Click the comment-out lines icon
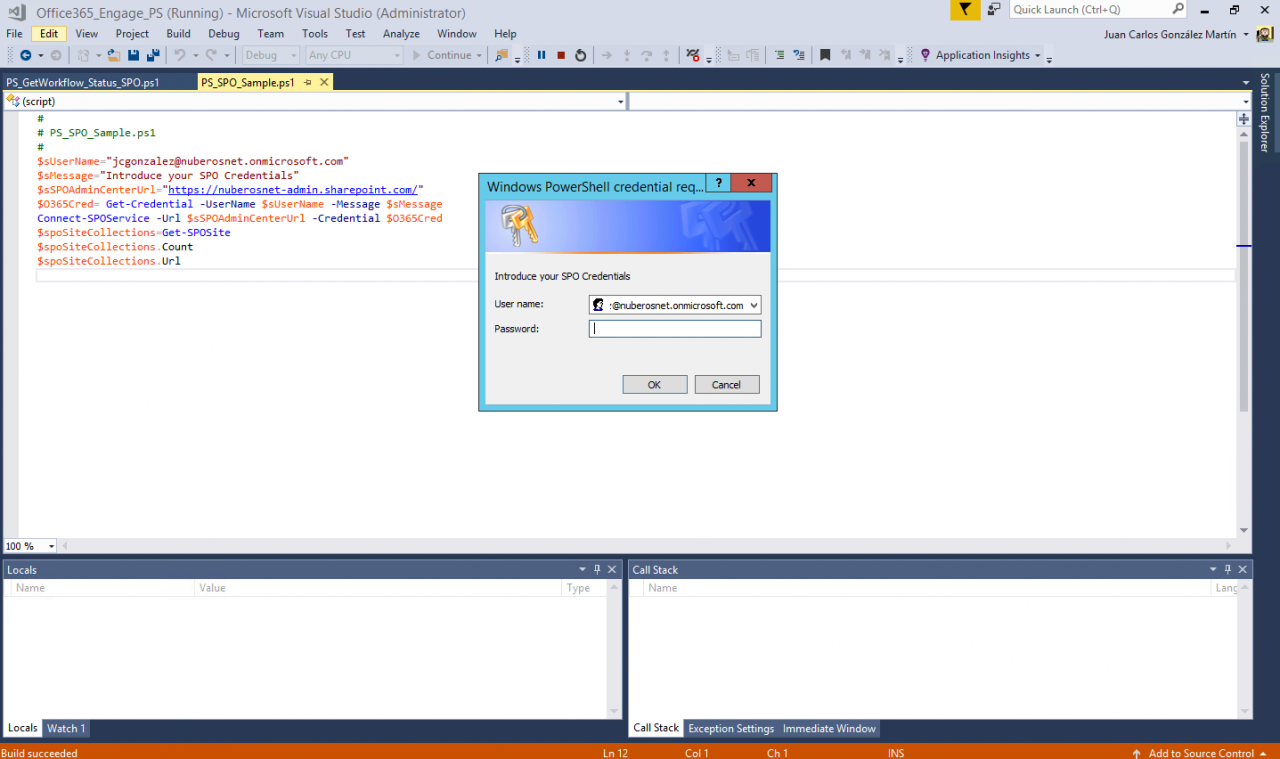Viewport: 1280px width, 759px height. click(x=780, y=55)
